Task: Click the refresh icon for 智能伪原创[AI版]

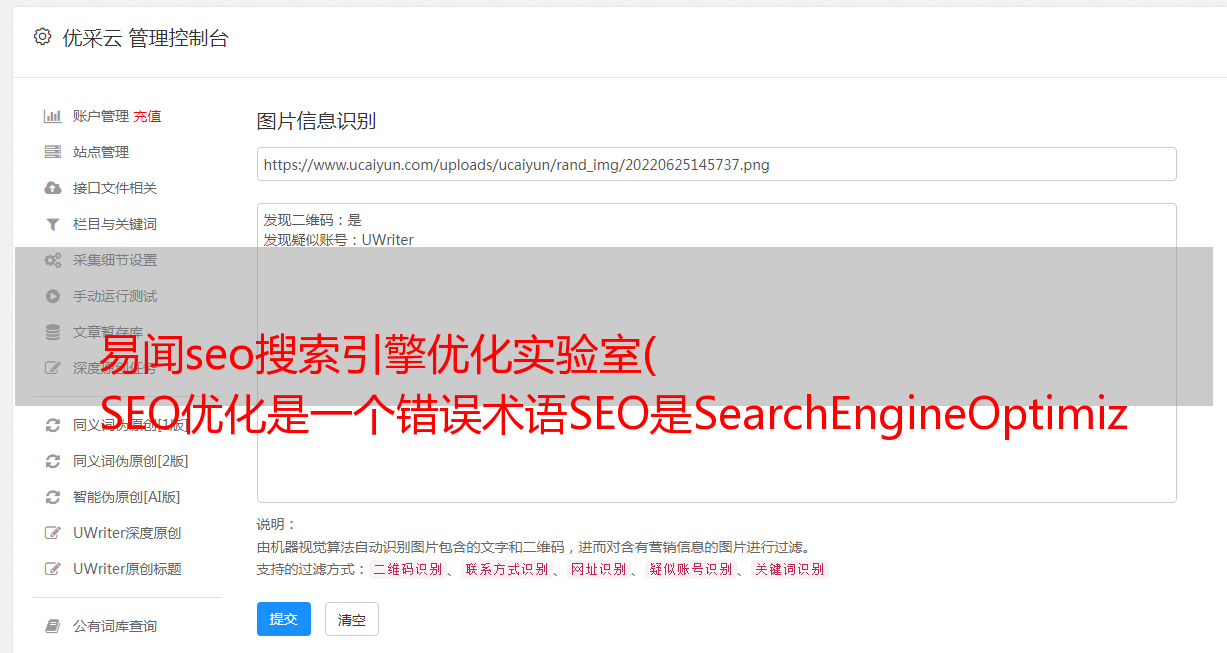Action: tap(53, 497)
